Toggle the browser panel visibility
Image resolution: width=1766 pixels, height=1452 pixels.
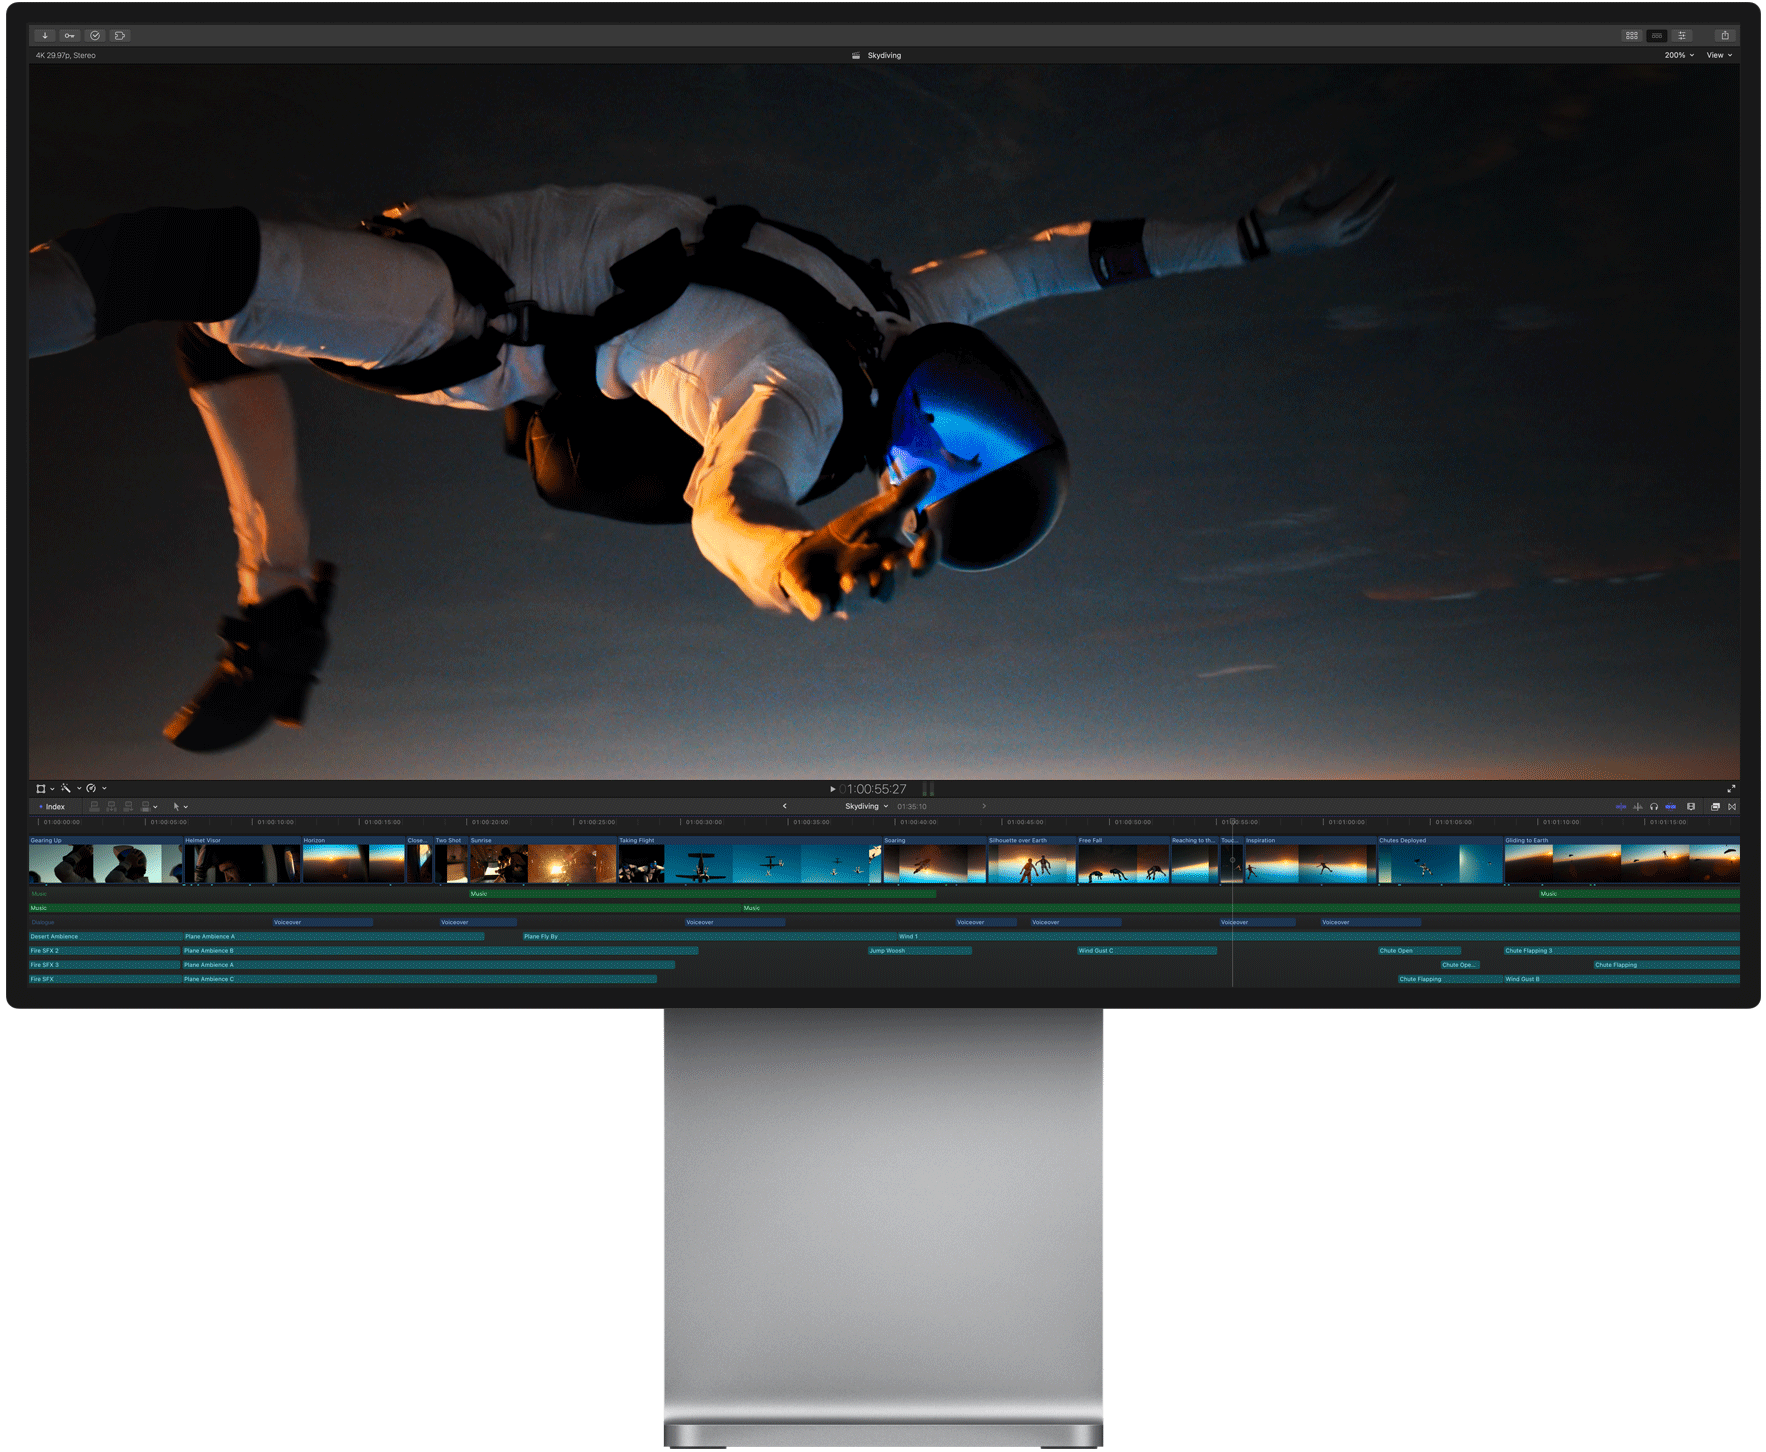click(1631, 36)
